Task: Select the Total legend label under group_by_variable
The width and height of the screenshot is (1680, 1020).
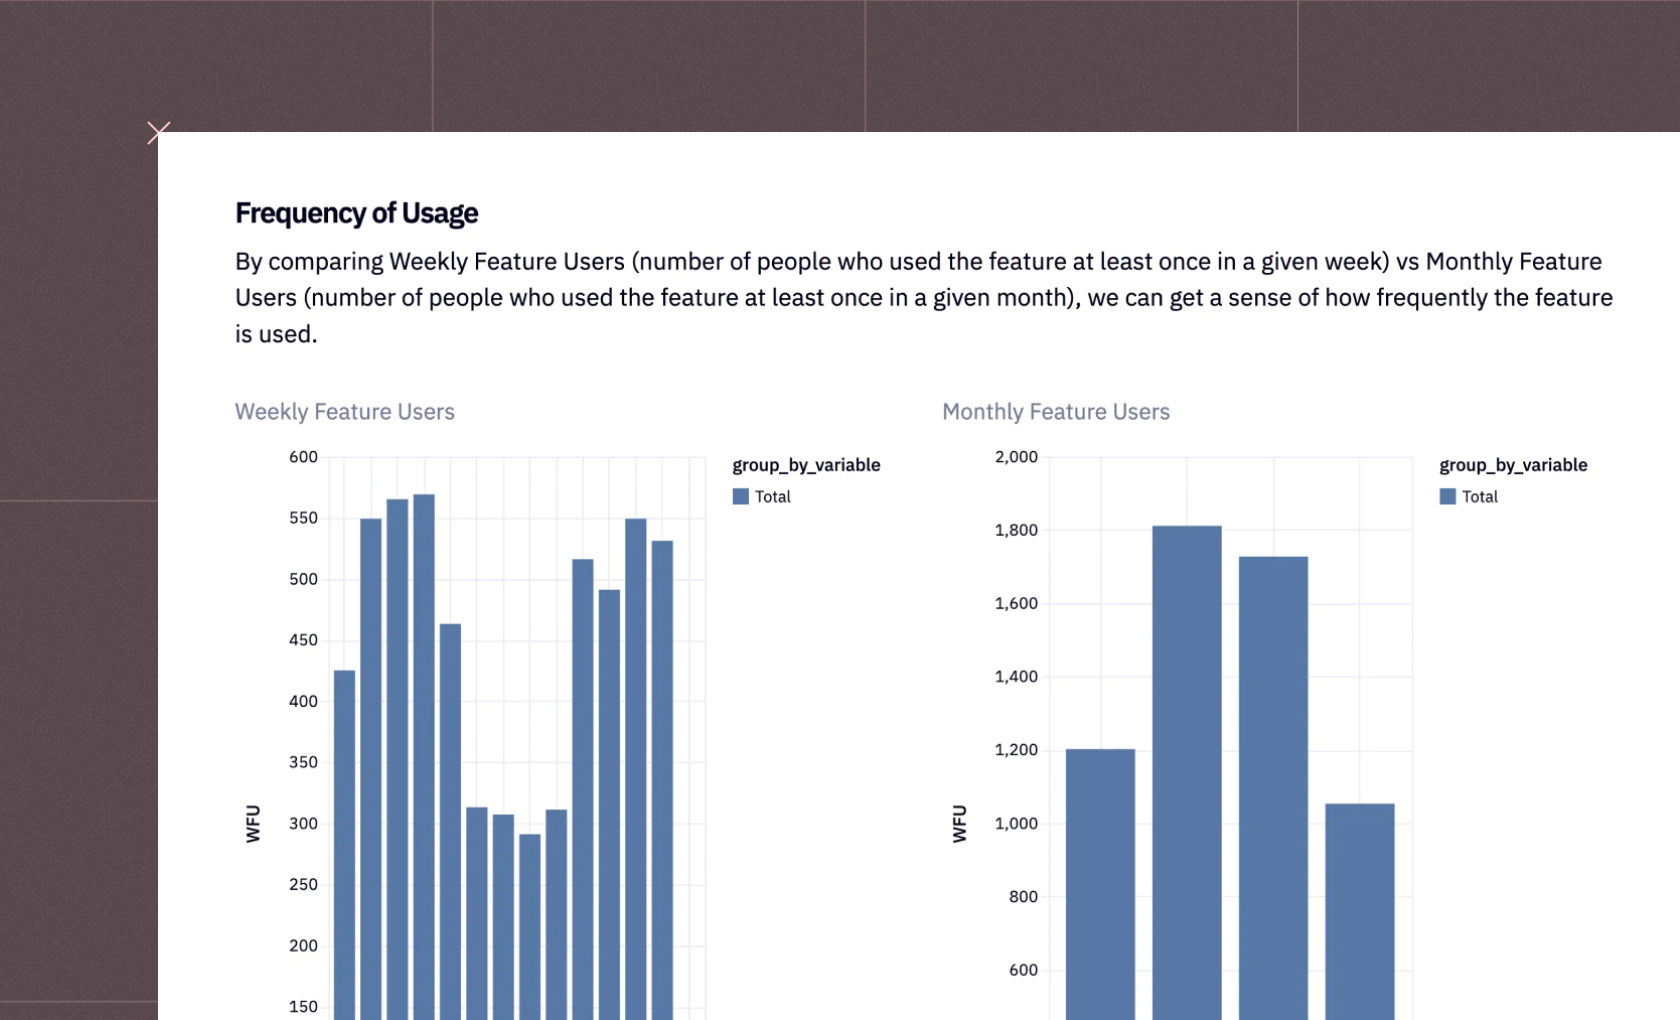Action: (771, 496)
